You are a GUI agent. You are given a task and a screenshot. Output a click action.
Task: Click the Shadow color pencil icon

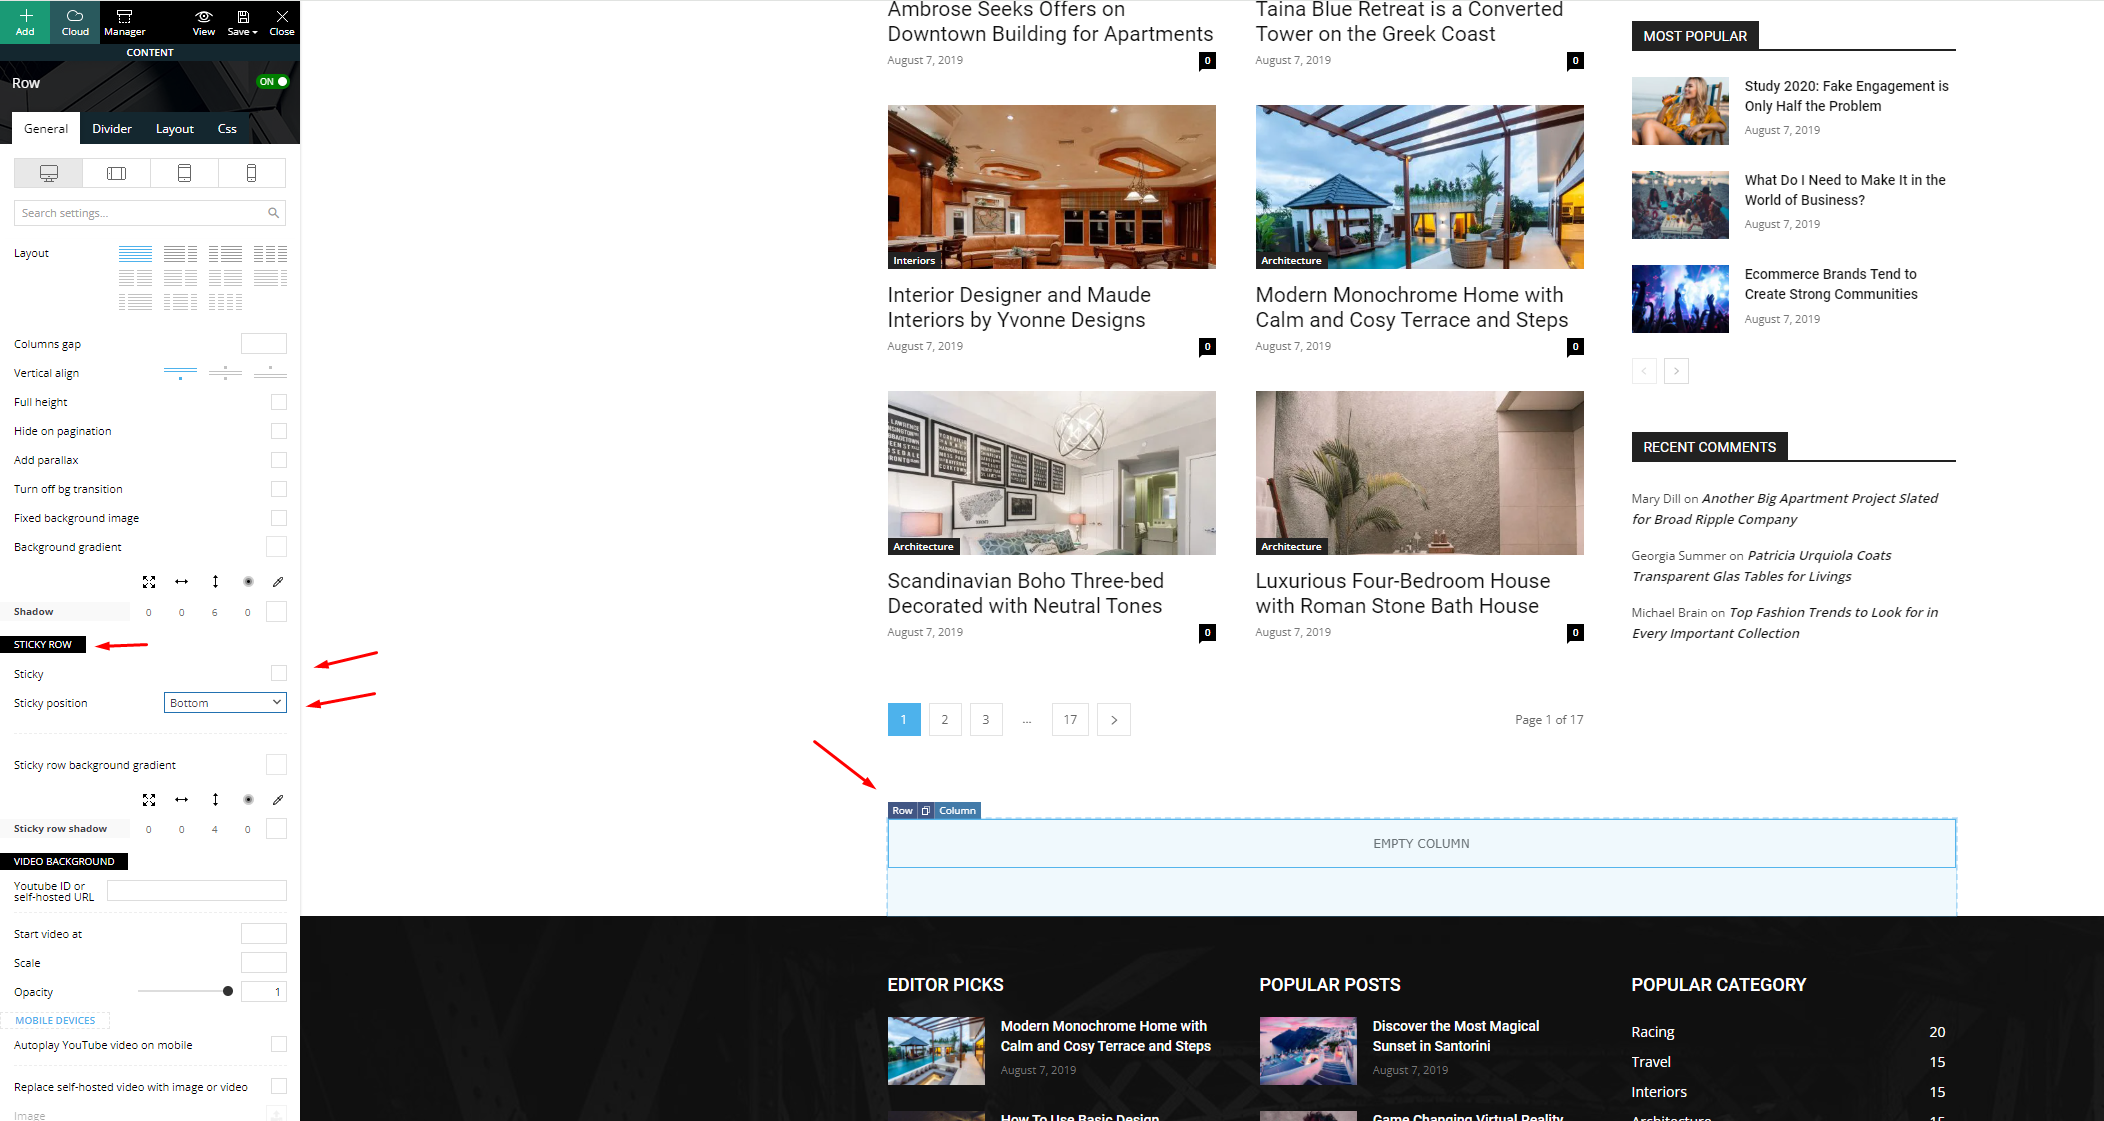278,582
